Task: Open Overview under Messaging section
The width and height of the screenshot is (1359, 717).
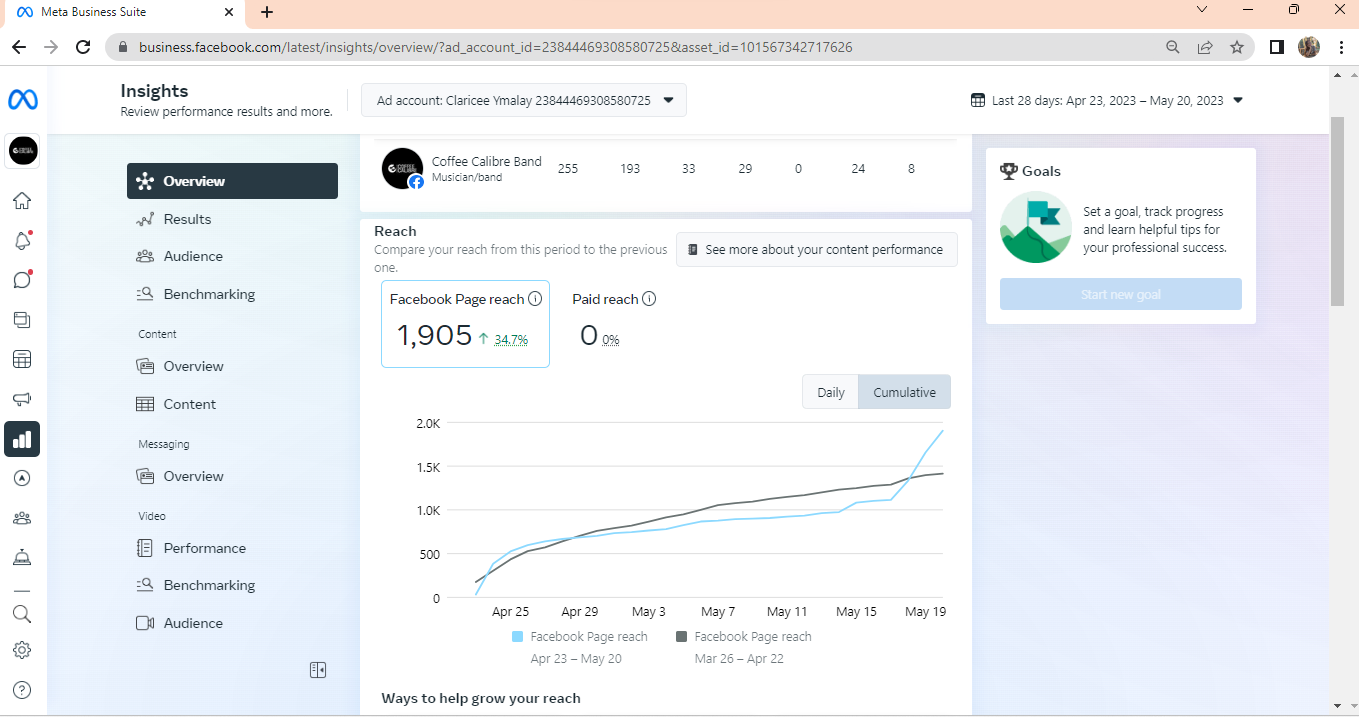Action: (x=232, y=476)
